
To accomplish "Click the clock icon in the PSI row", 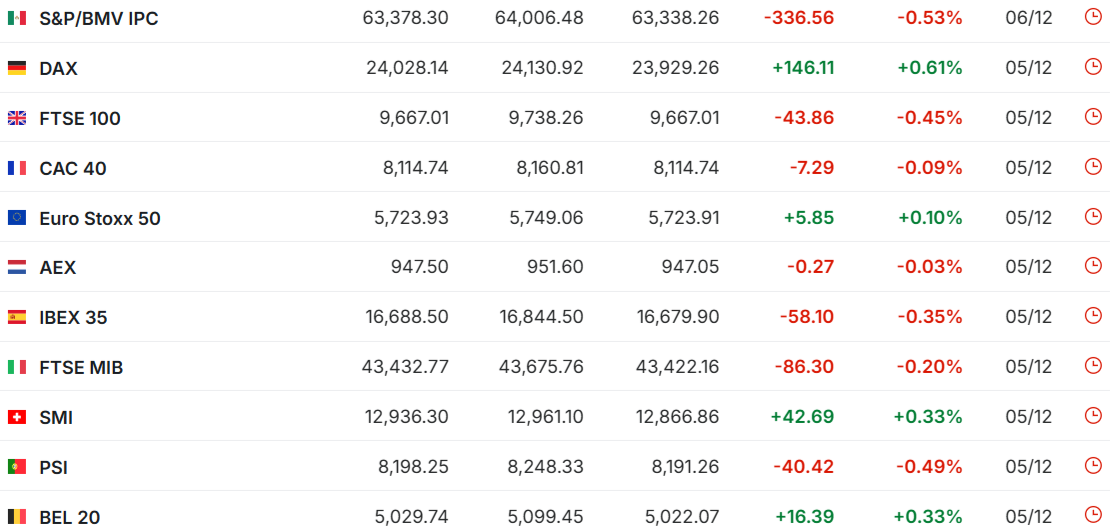I will coord(1093,466).
